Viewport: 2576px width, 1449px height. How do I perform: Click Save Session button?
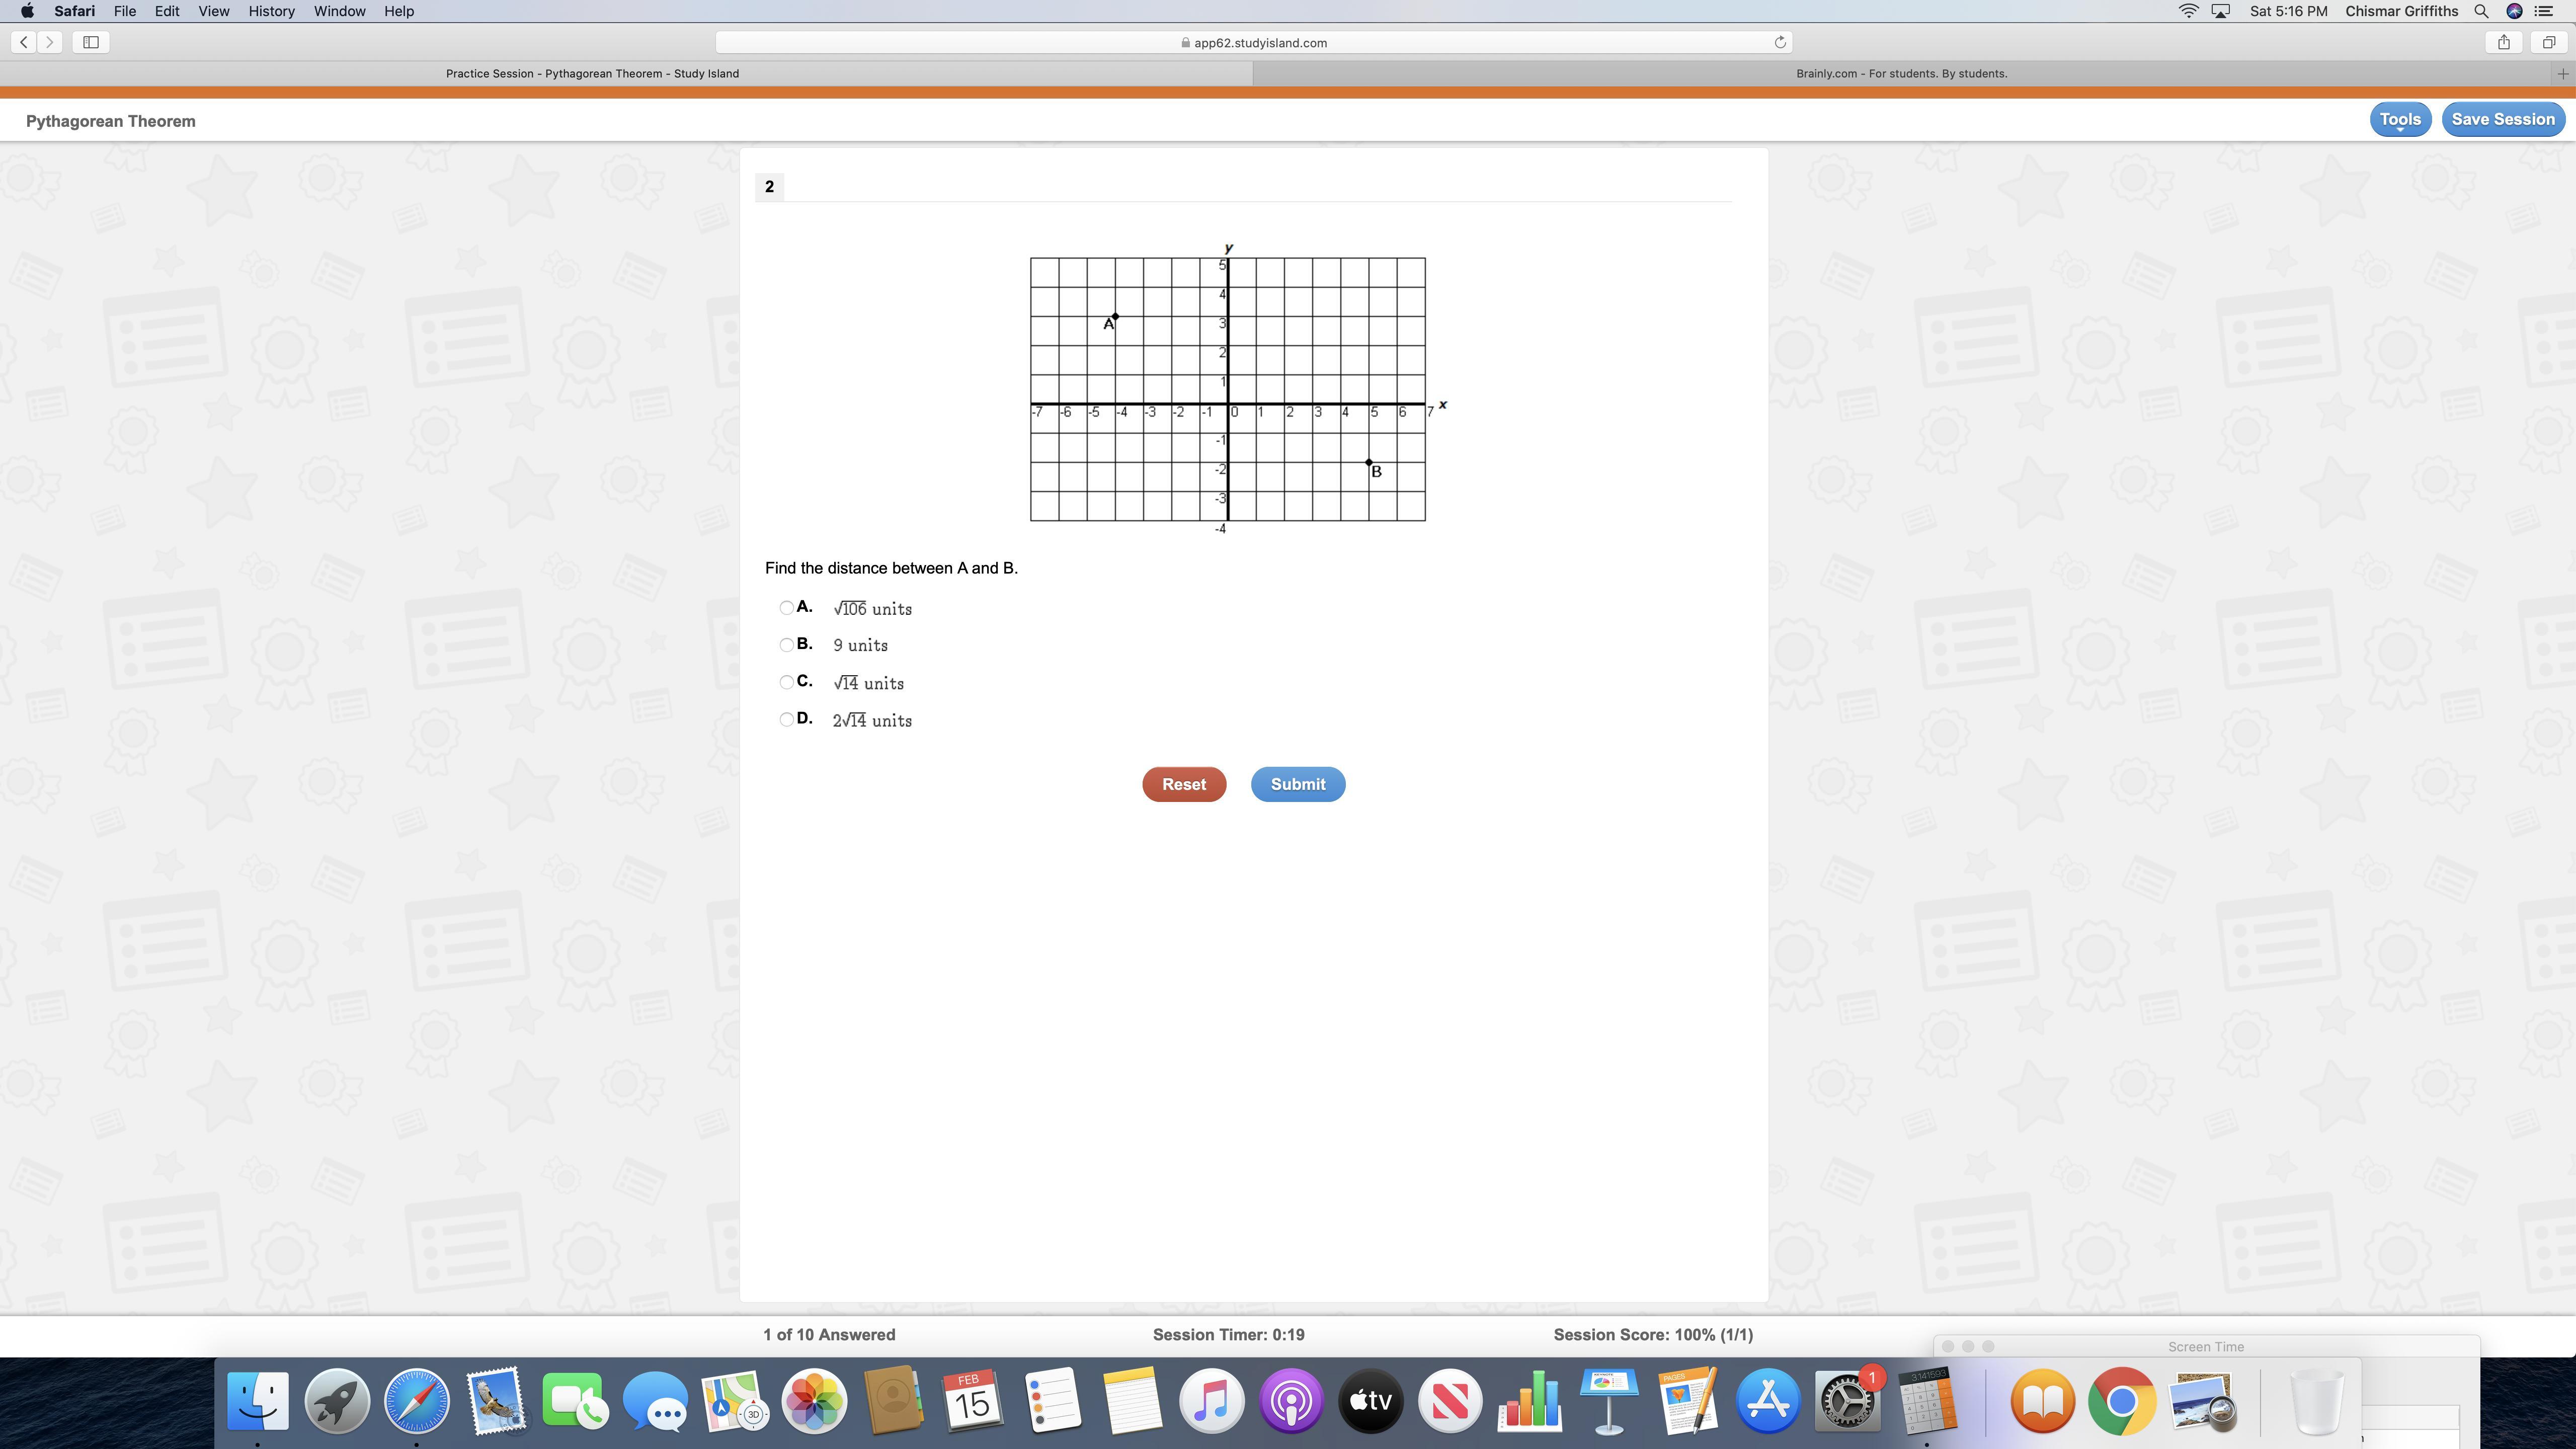click(x=2502, y=120)
